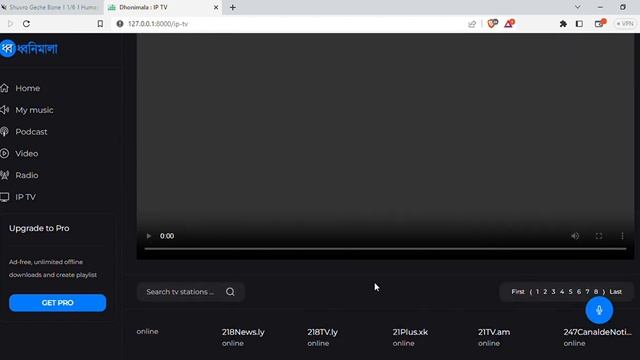Open pagination page 6
Image resolution: width=640 pixels, height=360 pixels.
pyautogui.click(x=579, y=292)
